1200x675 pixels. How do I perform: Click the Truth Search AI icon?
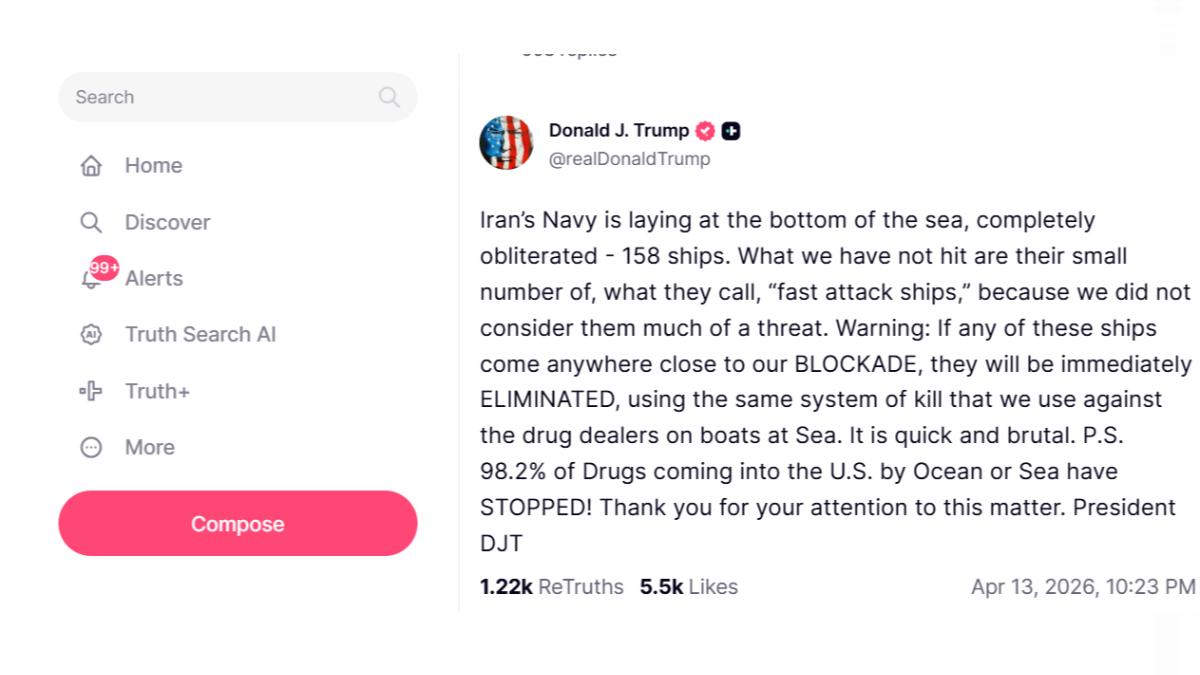[x=91, y=335]
